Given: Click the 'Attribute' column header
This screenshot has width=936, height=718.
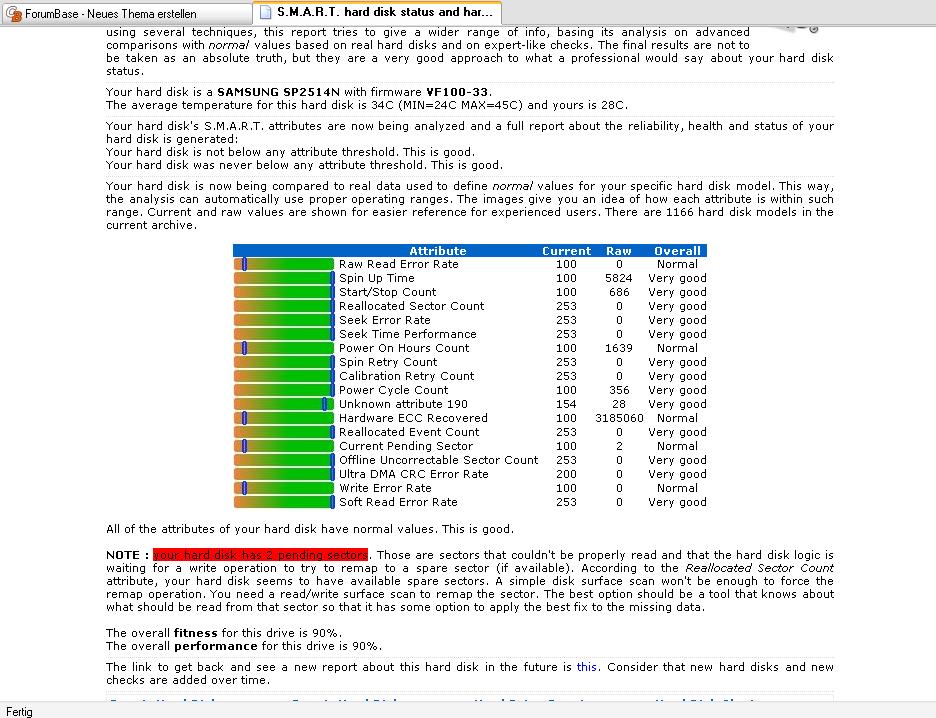Looking at the screenshot, I should pyautogui.click(x=438, y=251).
